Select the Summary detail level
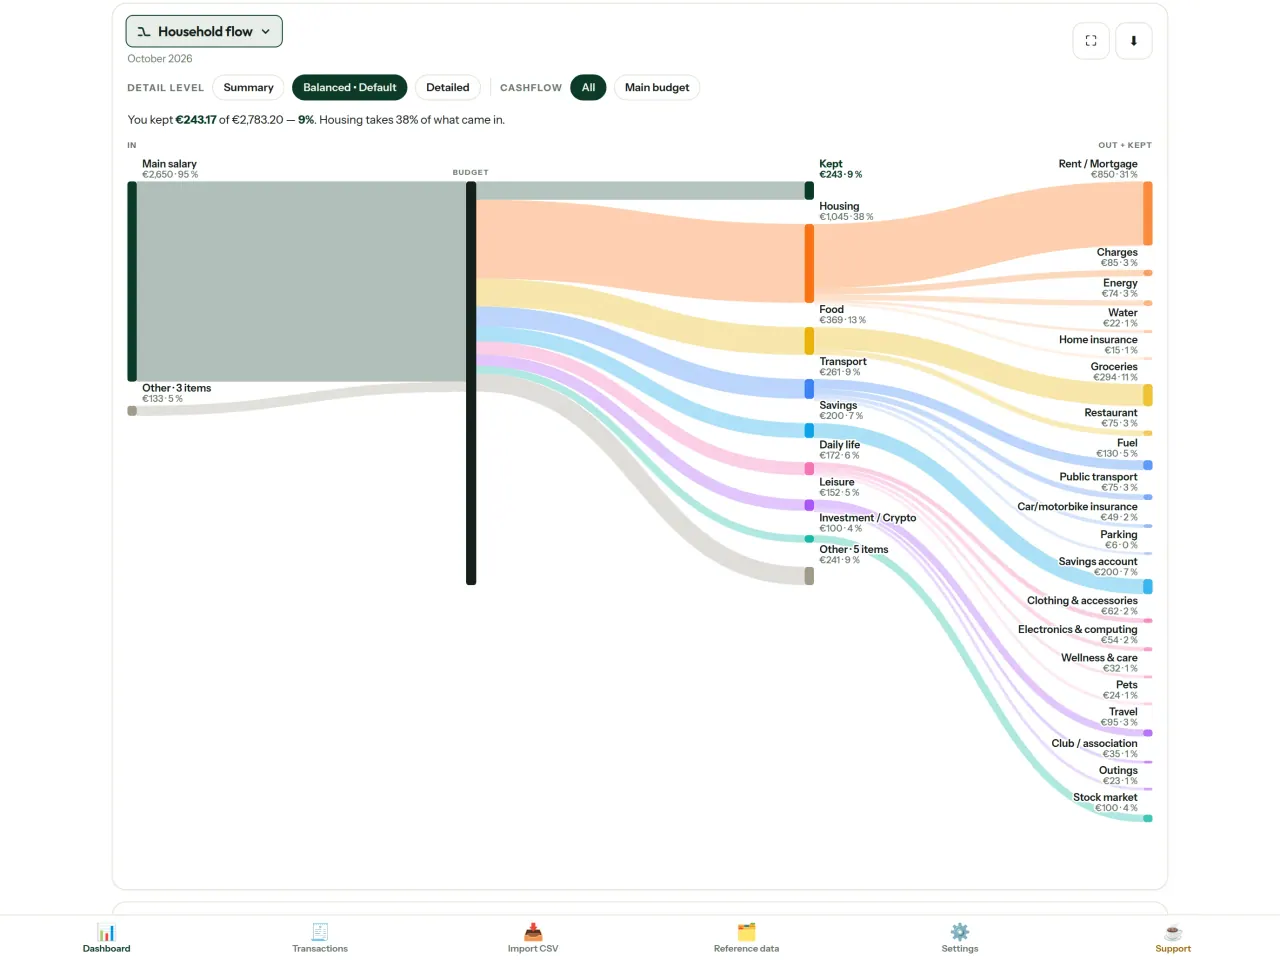Image resolution: width=1280 pixels, height=960 pixels. pyautogui.click(x=248, y=88)
